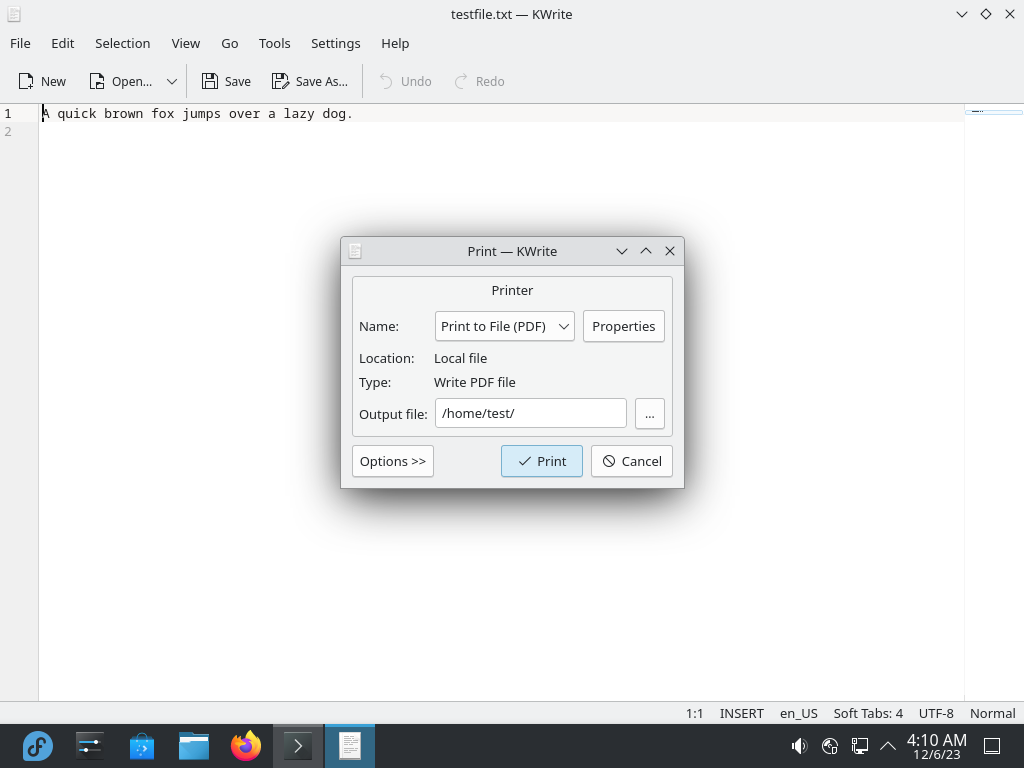This screenshot has height=768, width=1024.
Task: Open the printer Name dropdown
Action: [x=505, y=326]
